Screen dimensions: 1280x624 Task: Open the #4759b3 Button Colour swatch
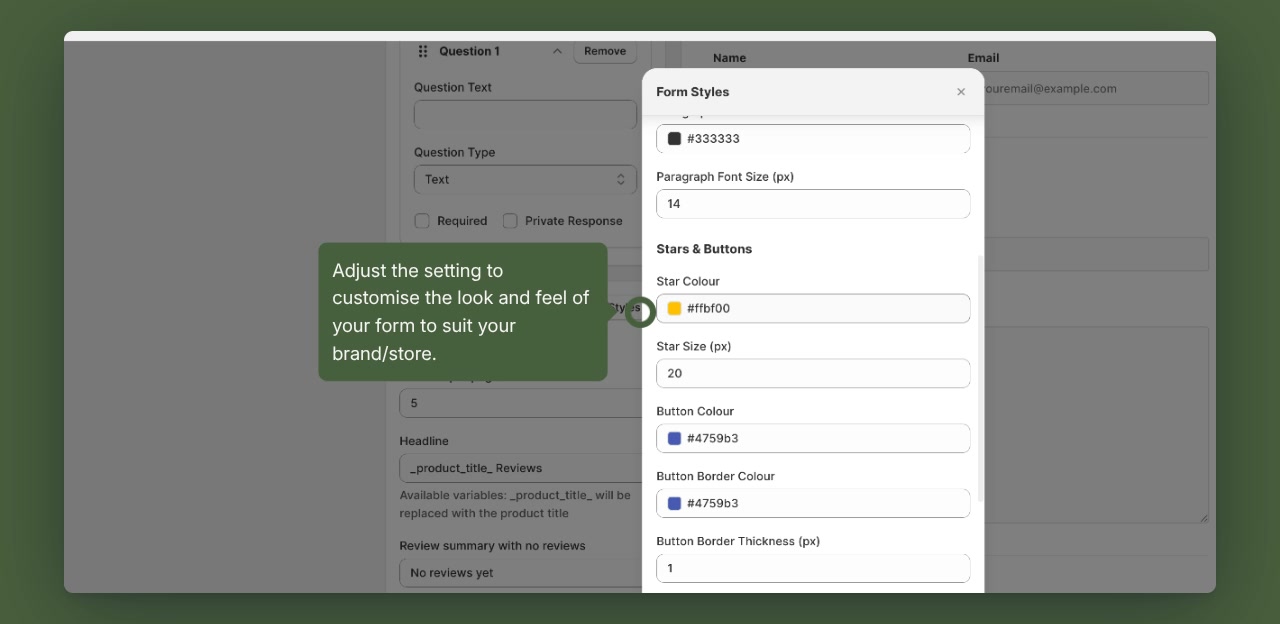click(x=675, y=438)
